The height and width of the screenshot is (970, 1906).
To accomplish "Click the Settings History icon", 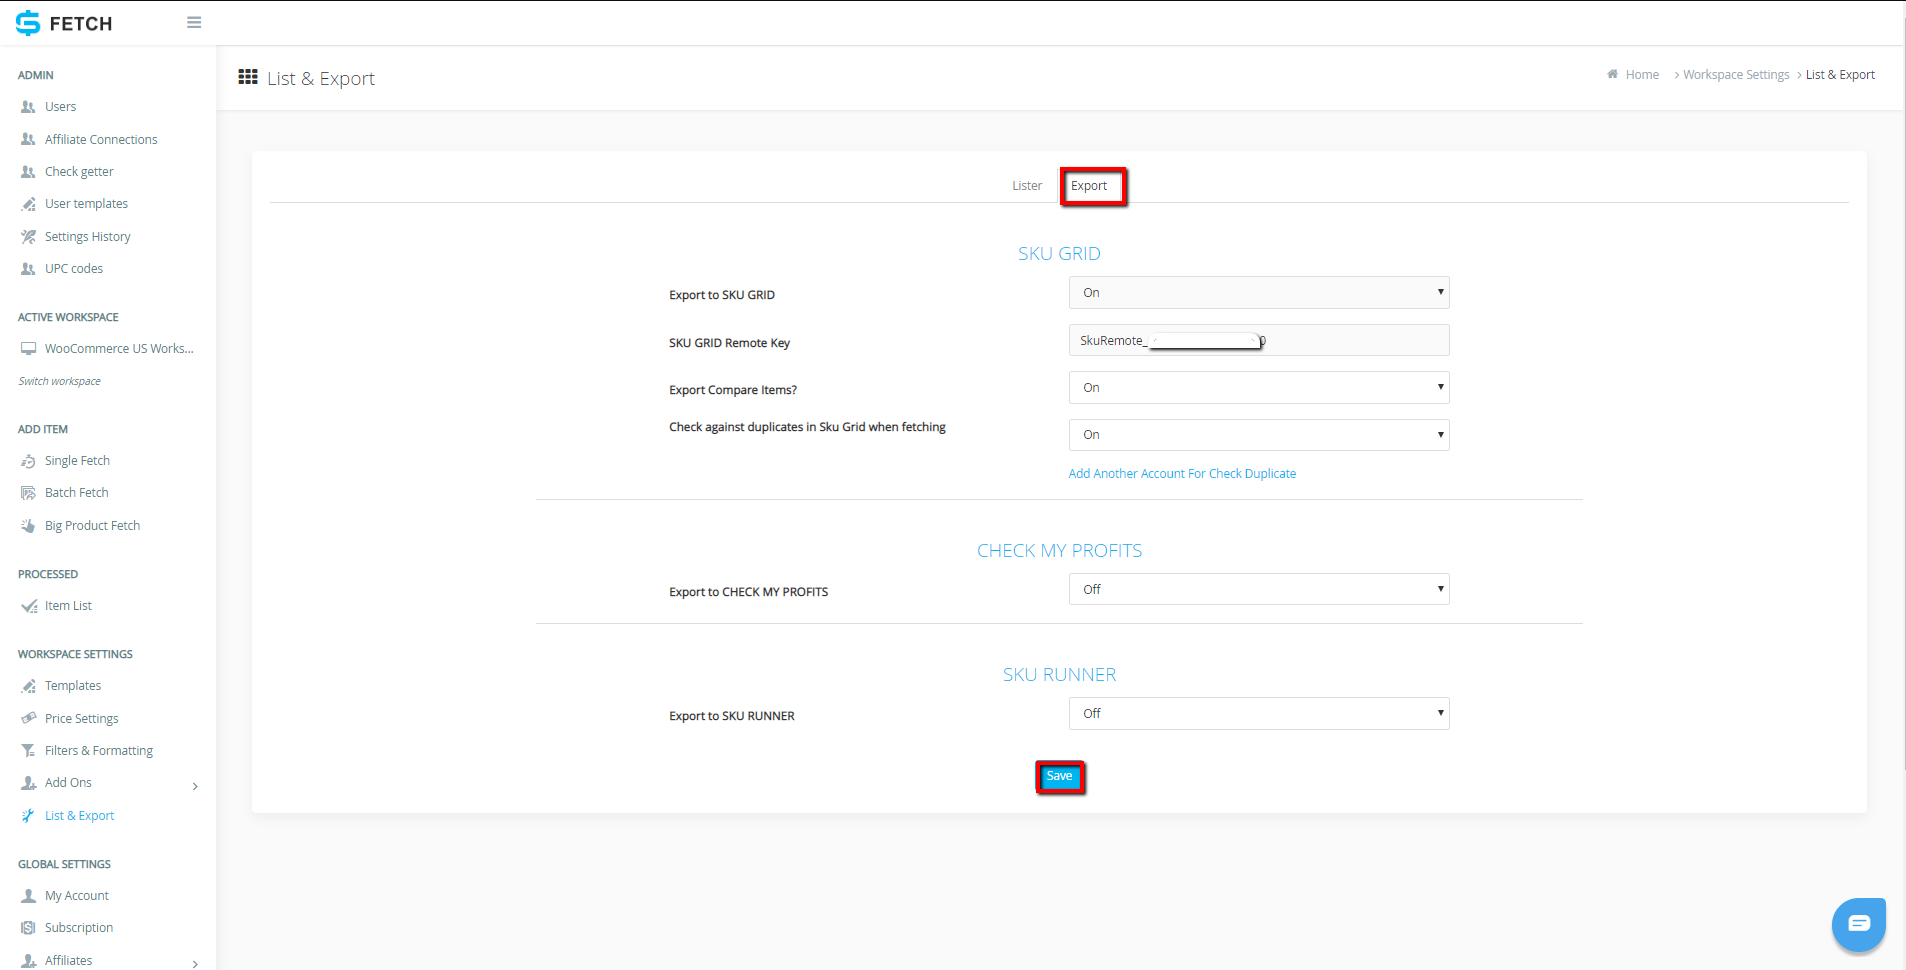I will 28,237.
